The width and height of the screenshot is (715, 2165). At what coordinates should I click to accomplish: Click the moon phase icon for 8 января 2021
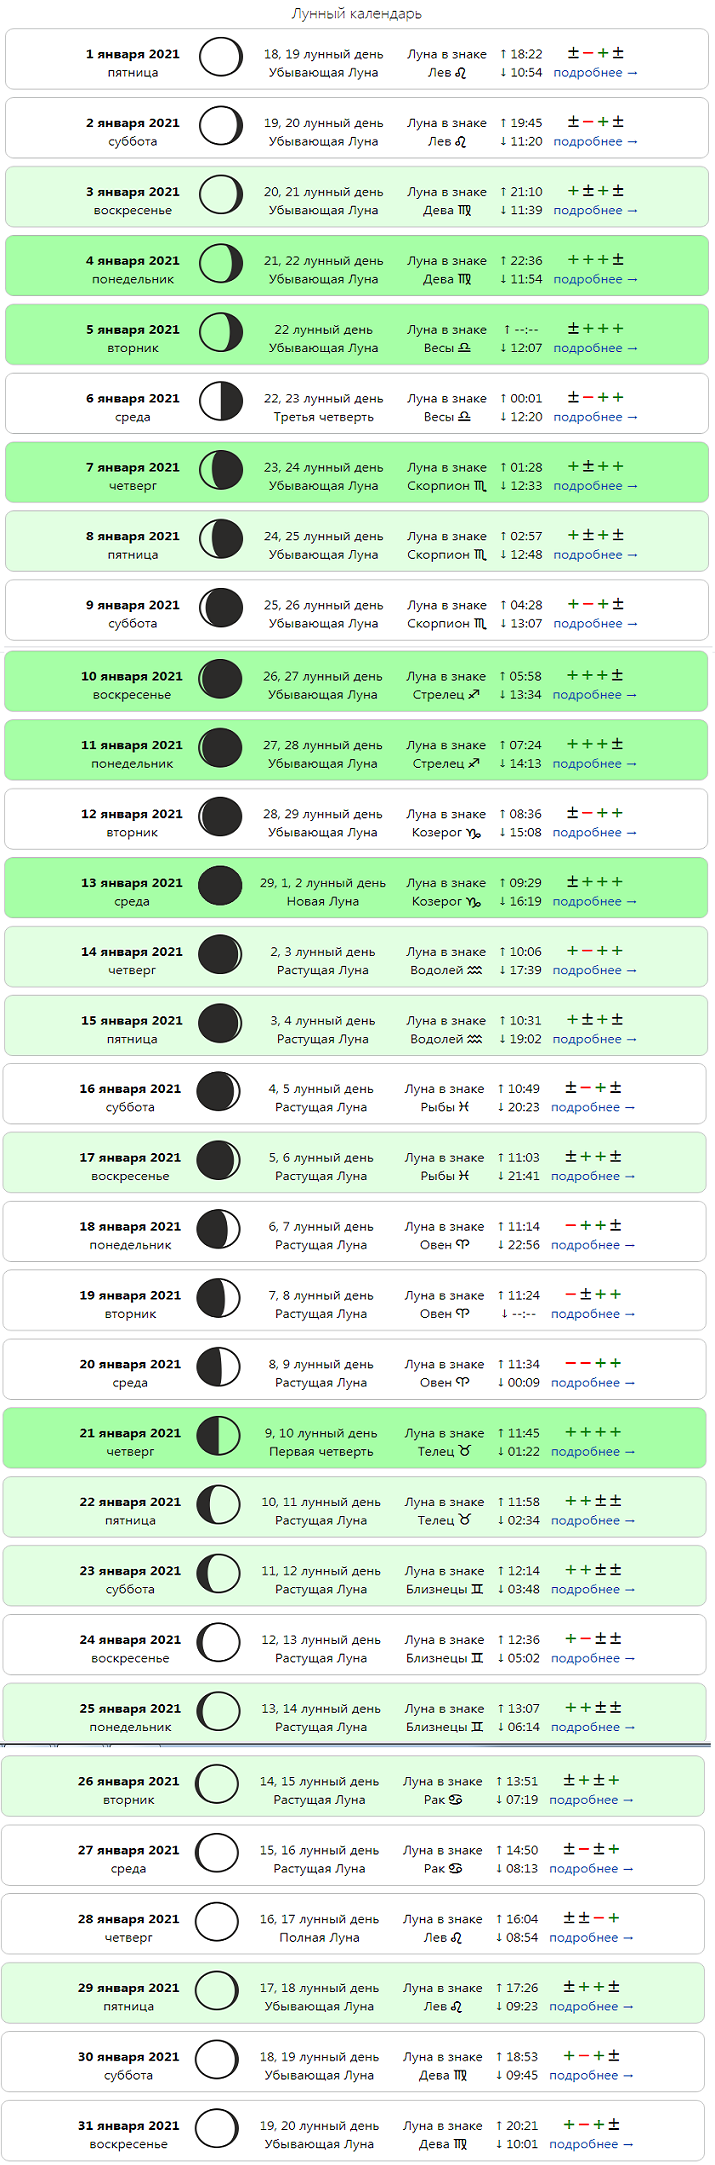click(221, 540)
